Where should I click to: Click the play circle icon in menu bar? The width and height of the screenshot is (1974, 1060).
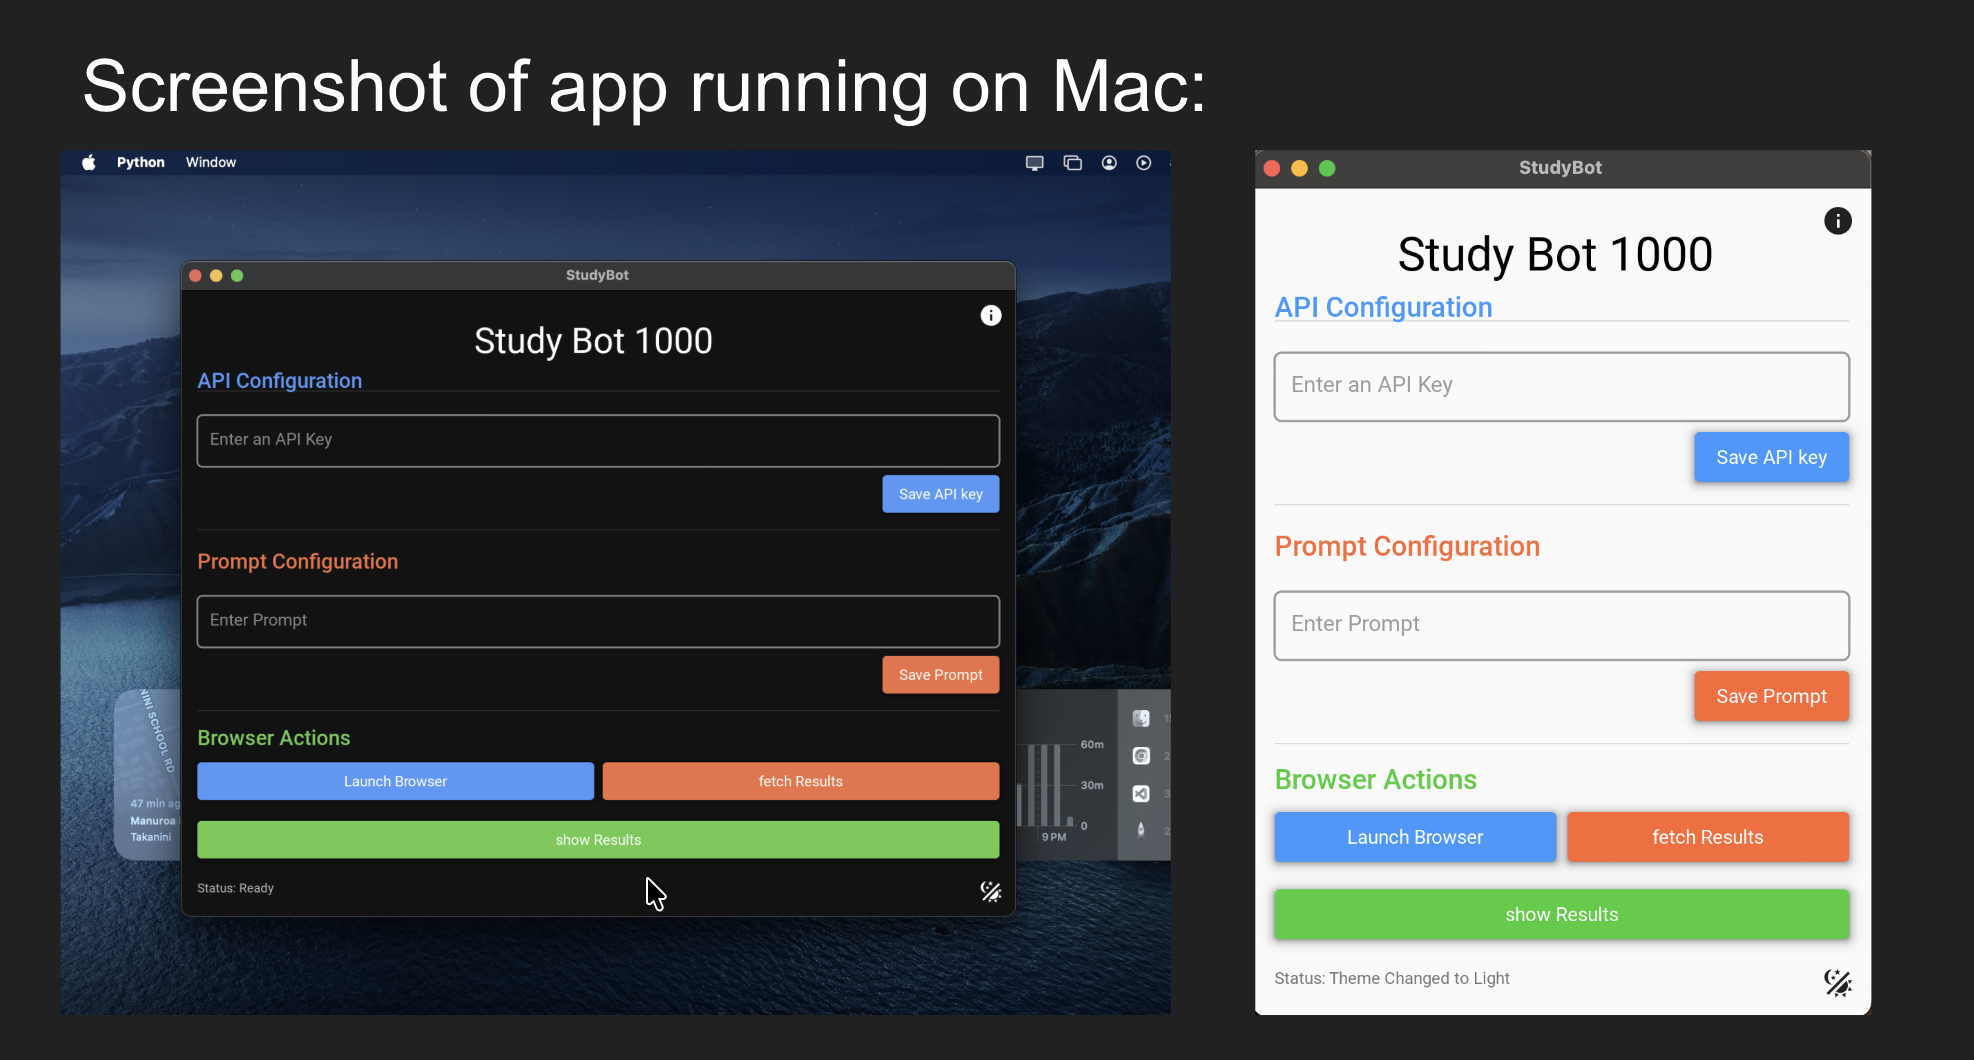(x=1144, y=163)
